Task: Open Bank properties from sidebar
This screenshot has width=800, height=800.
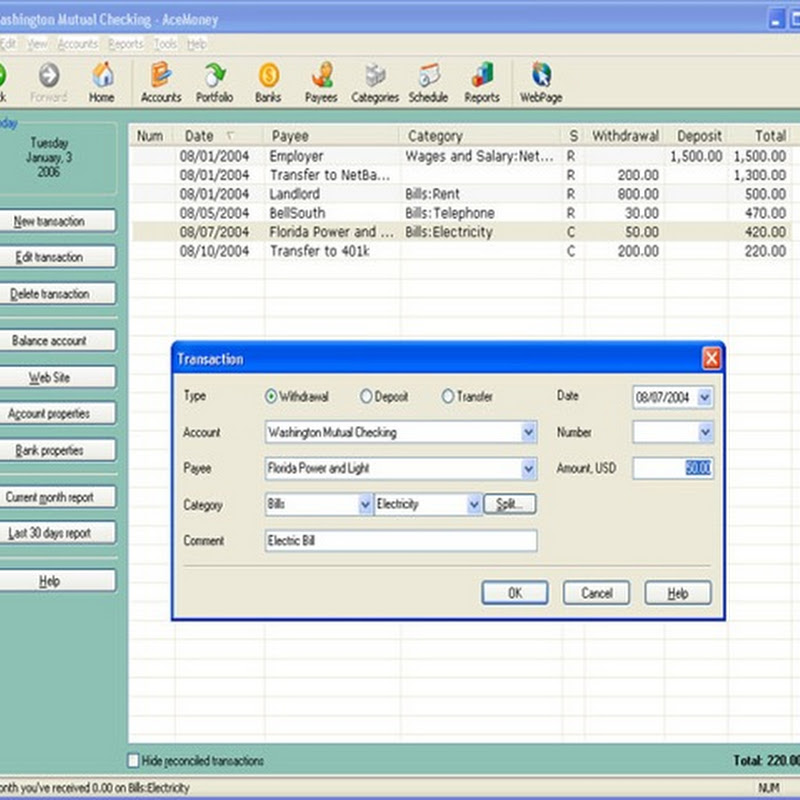Action: pyautogui.click(x=57, y=451)
